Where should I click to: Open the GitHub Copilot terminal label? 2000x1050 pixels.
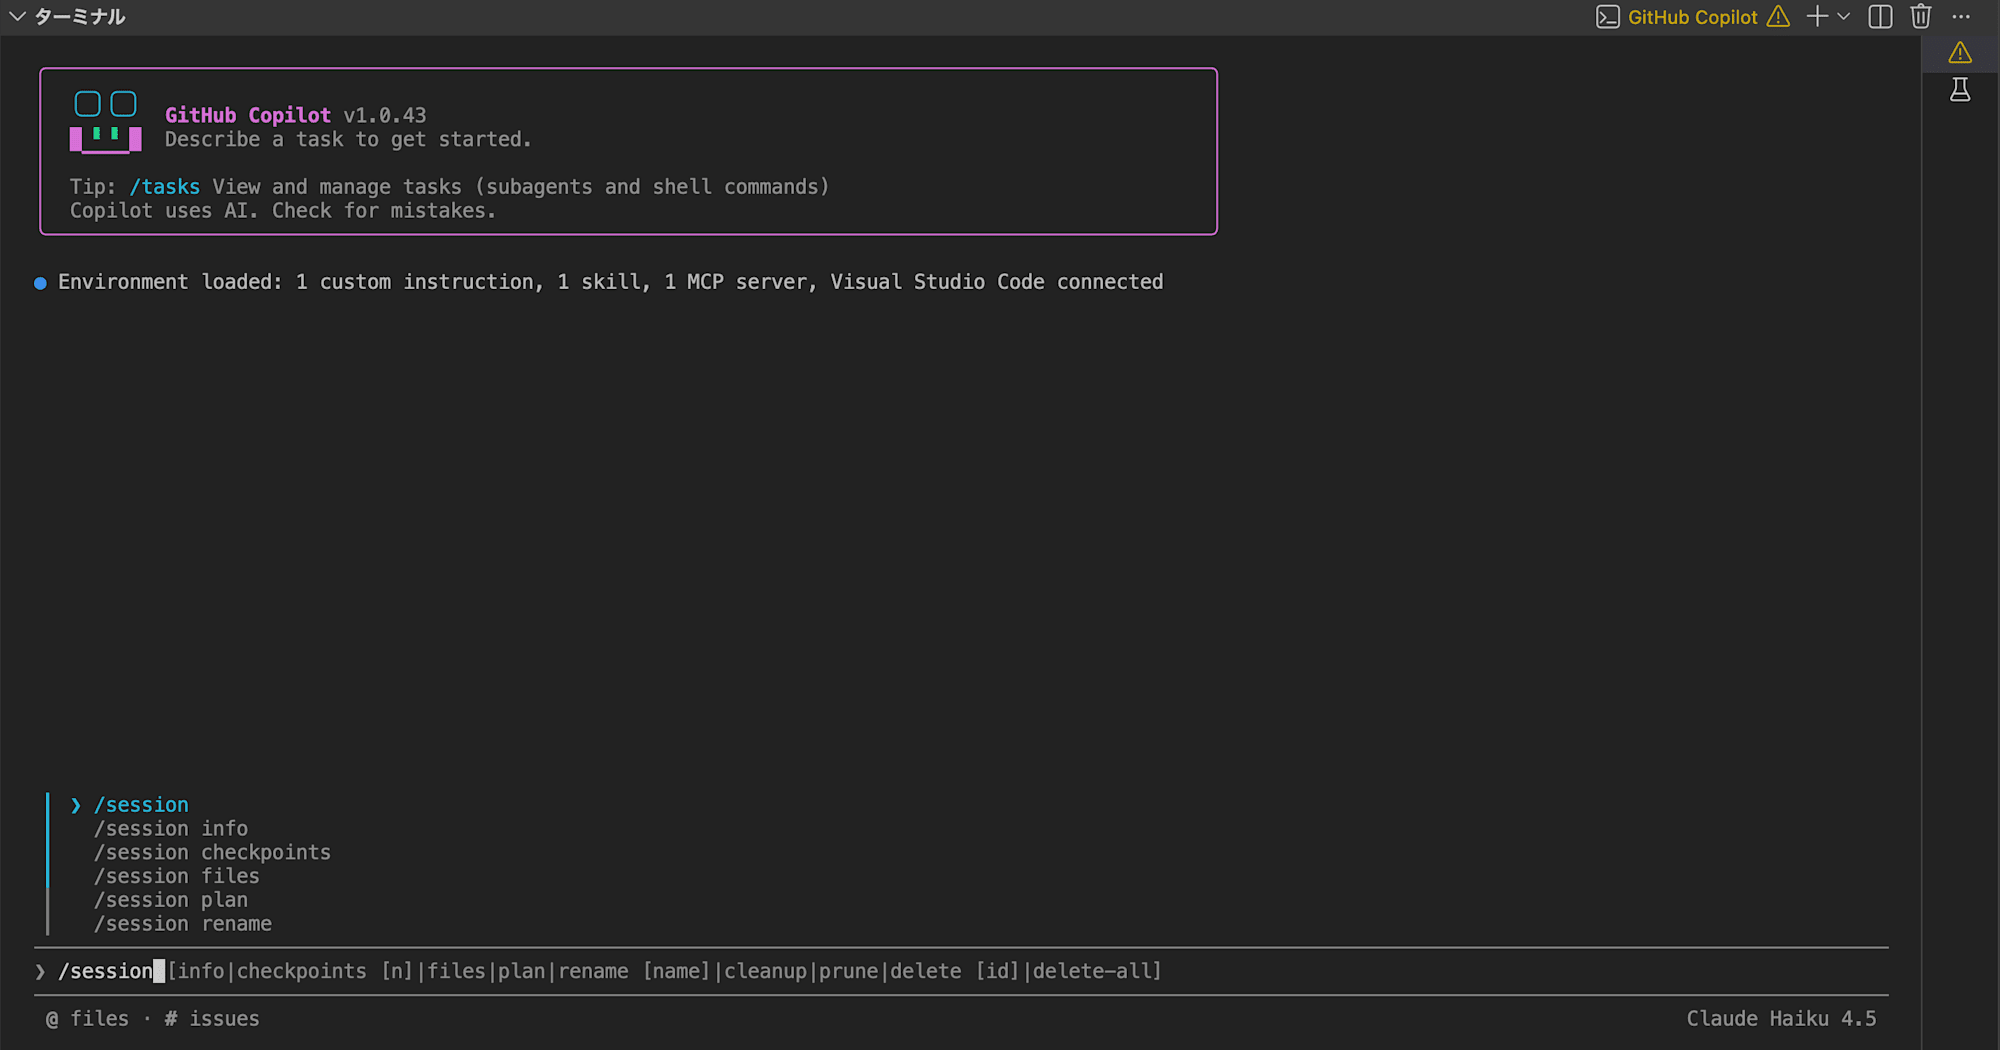pos(1692,17)
